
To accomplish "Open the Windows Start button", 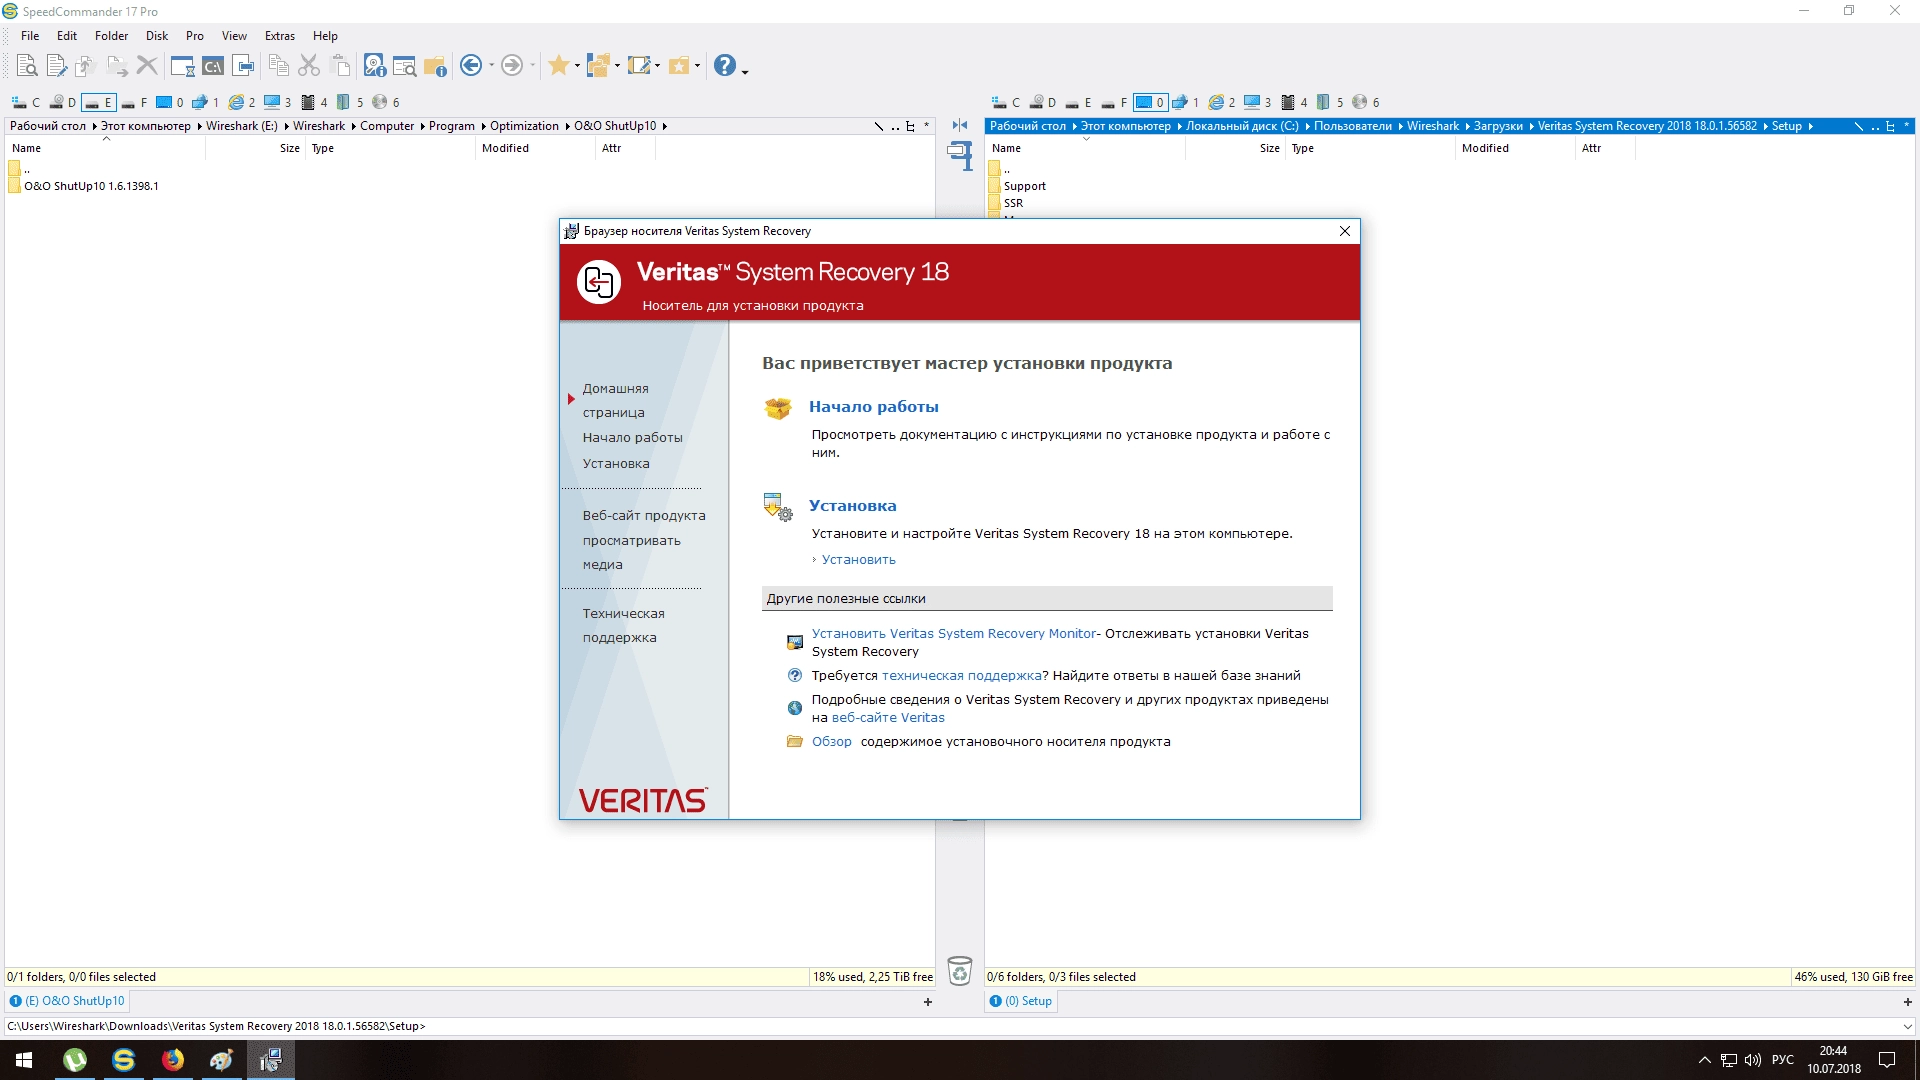I will [24, 1060].
